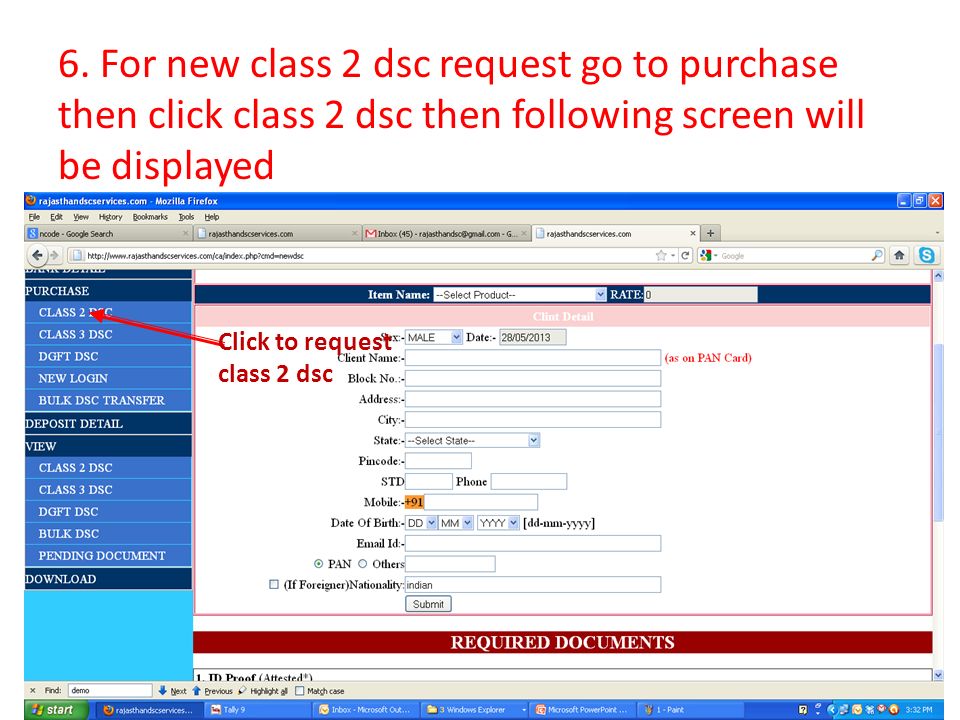Open the DD day dropdown

421,523
